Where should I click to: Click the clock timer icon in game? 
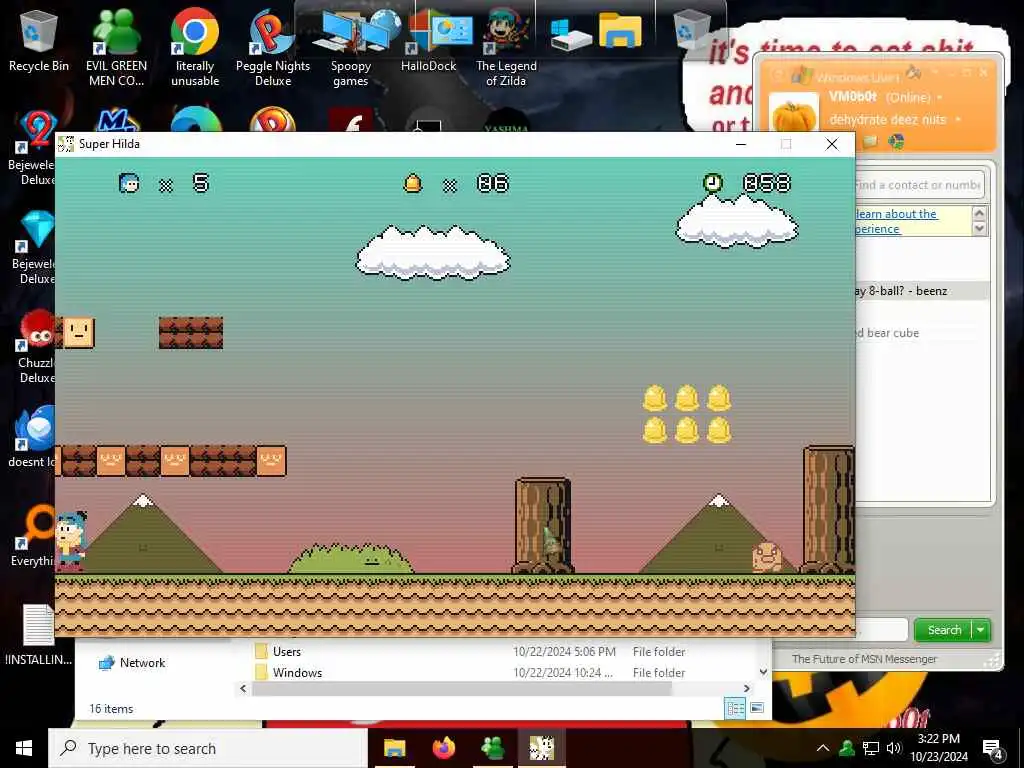tap(712, 183)
